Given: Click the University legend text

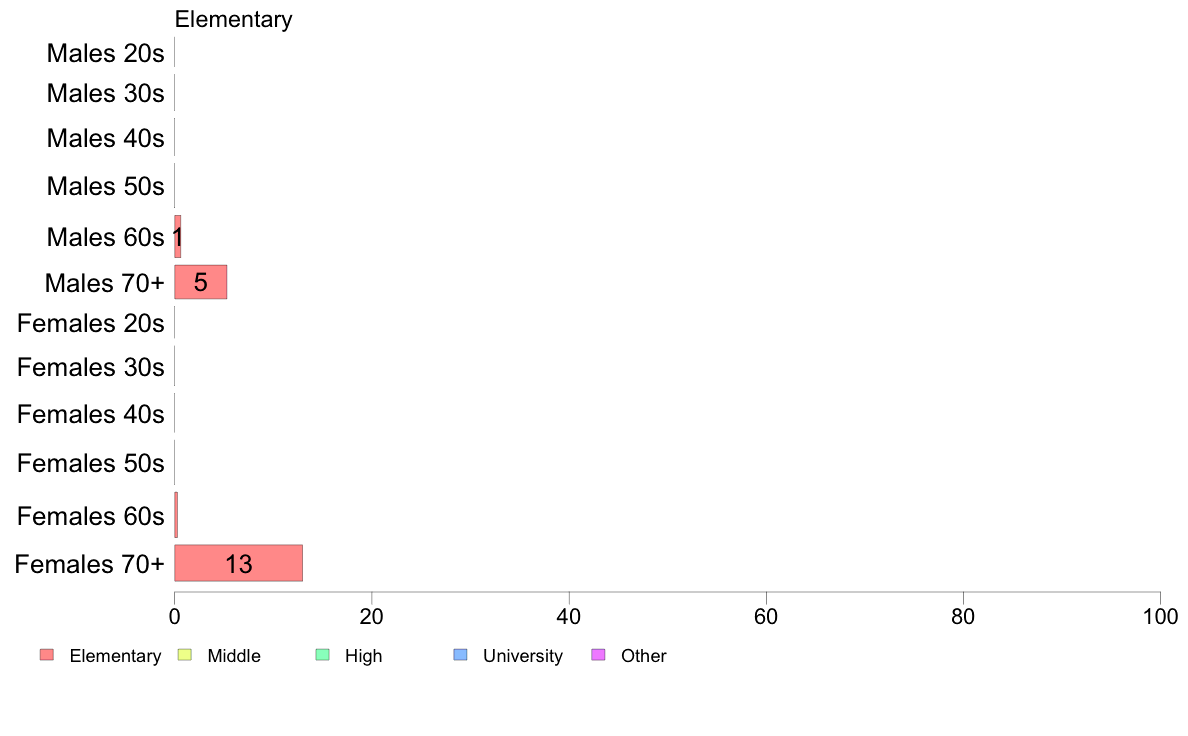Looking at the screenshot, I should pyautogui.click(x=523, y=656).
